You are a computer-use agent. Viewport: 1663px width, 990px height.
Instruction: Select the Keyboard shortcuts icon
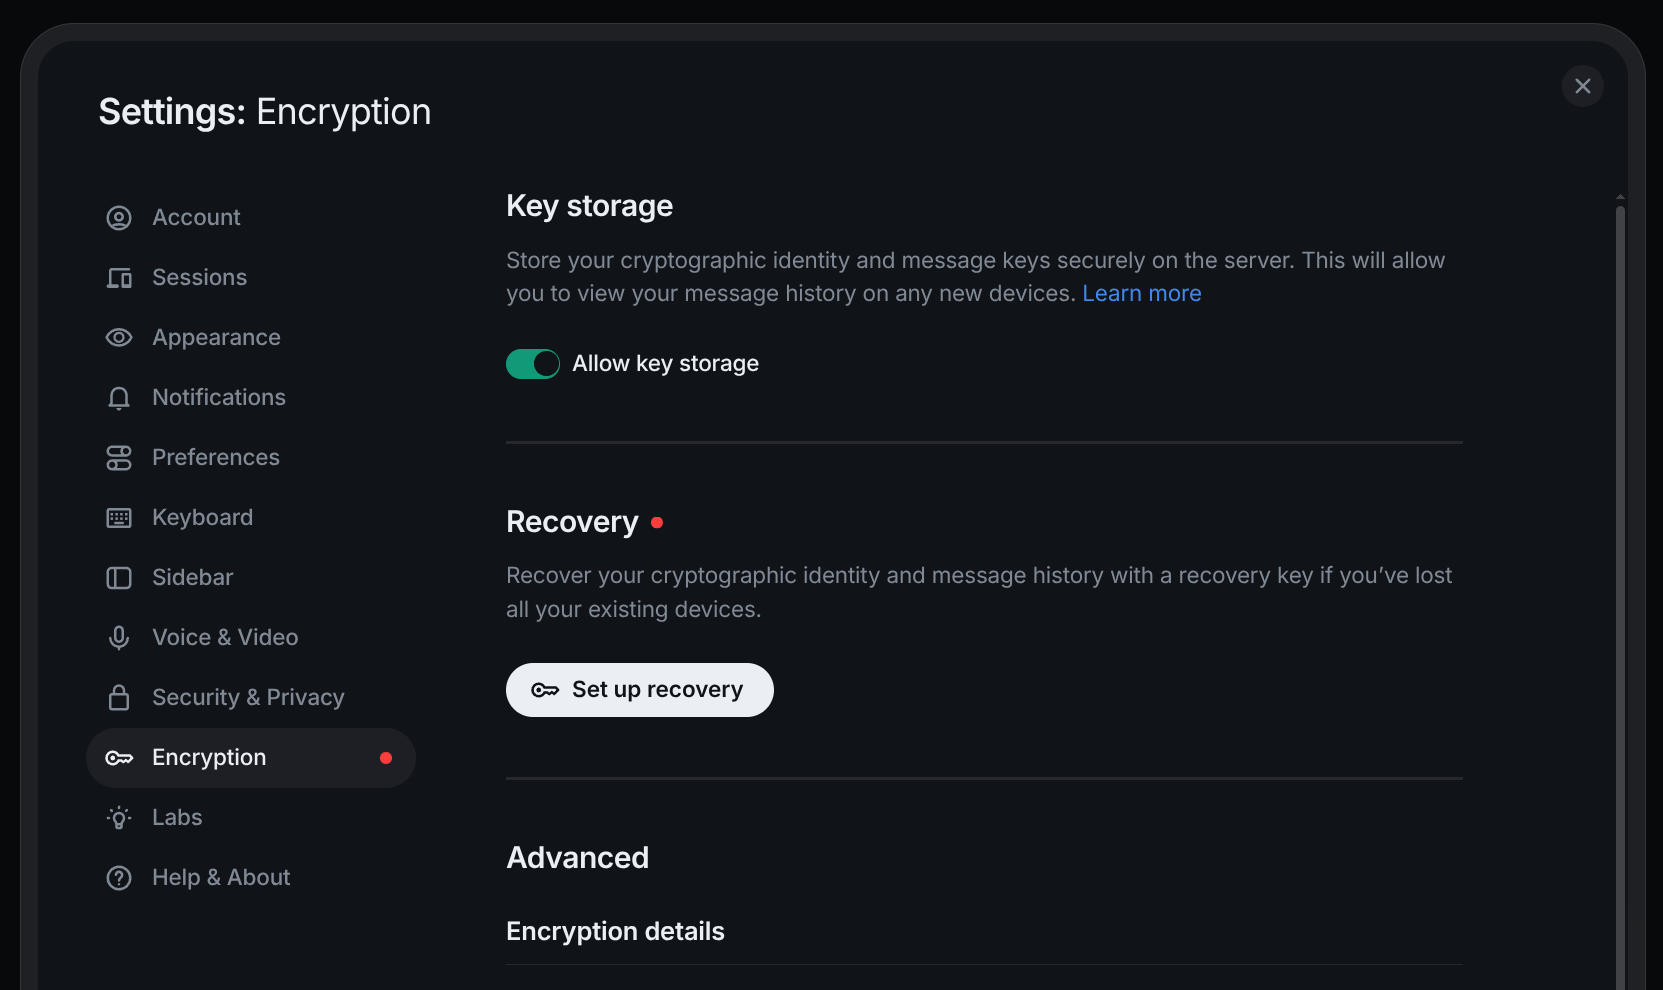coord(119,517)
